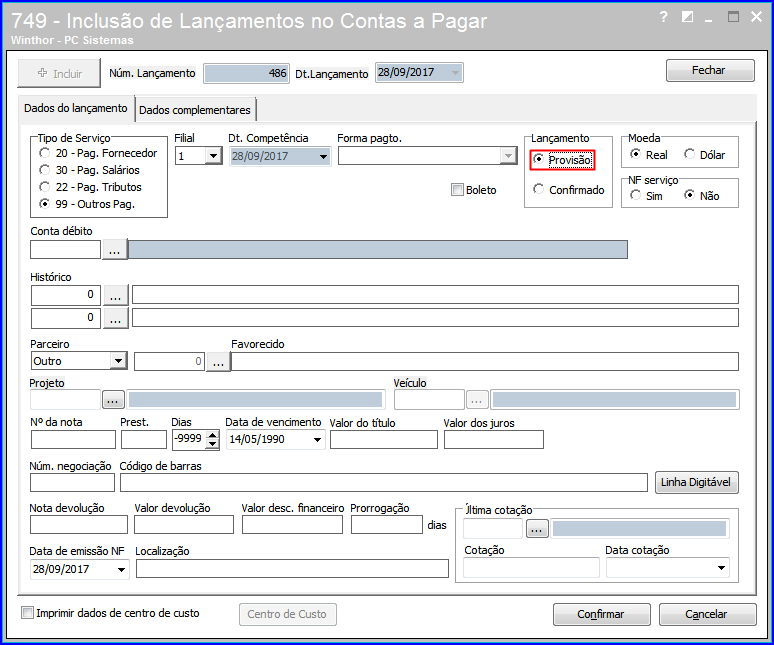Switch to Dados do lançamento tab

tap(76, 109)
